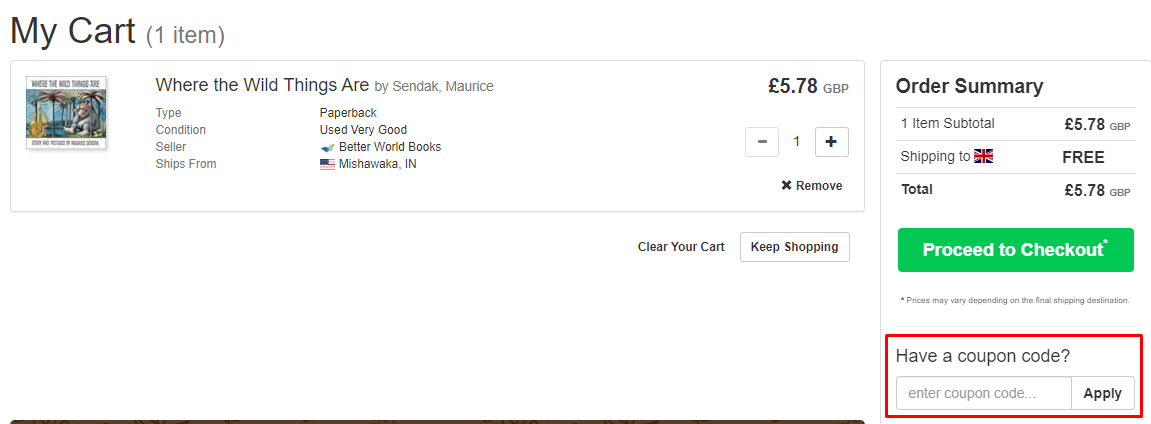Viewport: 1151px width, 424px height.
Task: Focus the enter coupon code field
Action: point(983,393)
